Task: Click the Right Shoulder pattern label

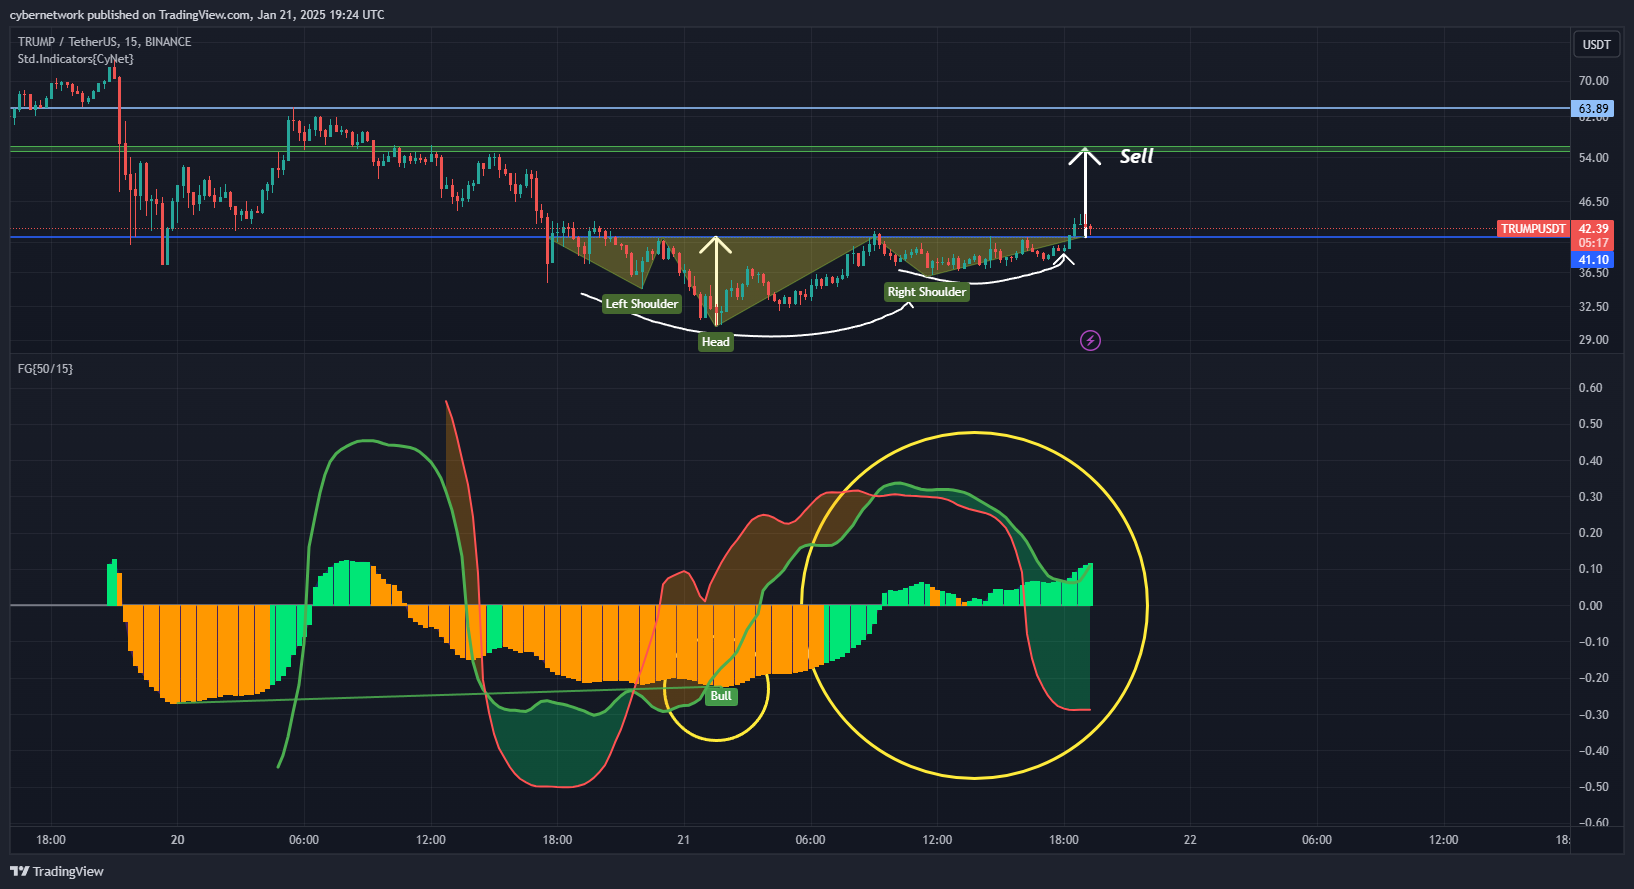Action: [927, 292]
